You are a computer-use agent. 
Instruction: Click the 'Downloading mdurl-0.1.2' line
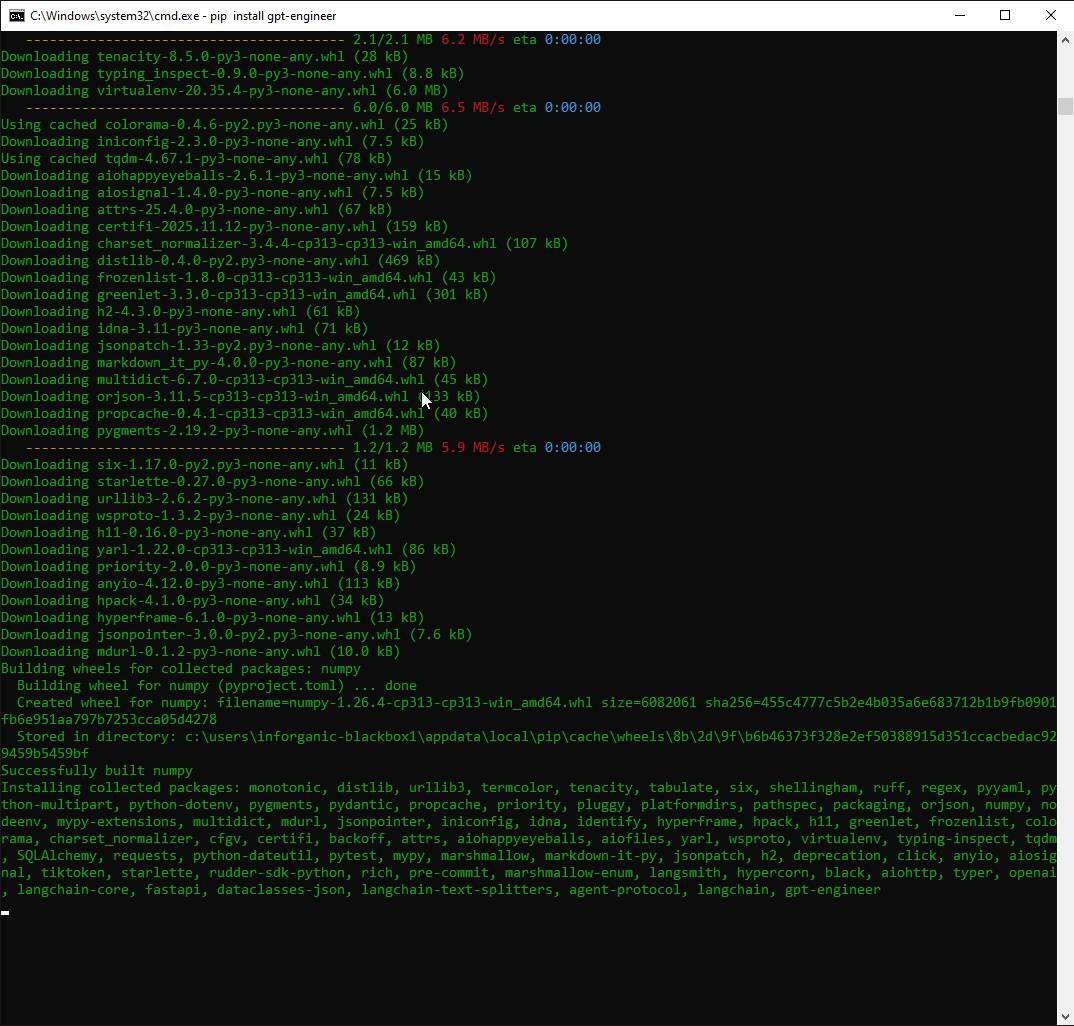point(200,651)
